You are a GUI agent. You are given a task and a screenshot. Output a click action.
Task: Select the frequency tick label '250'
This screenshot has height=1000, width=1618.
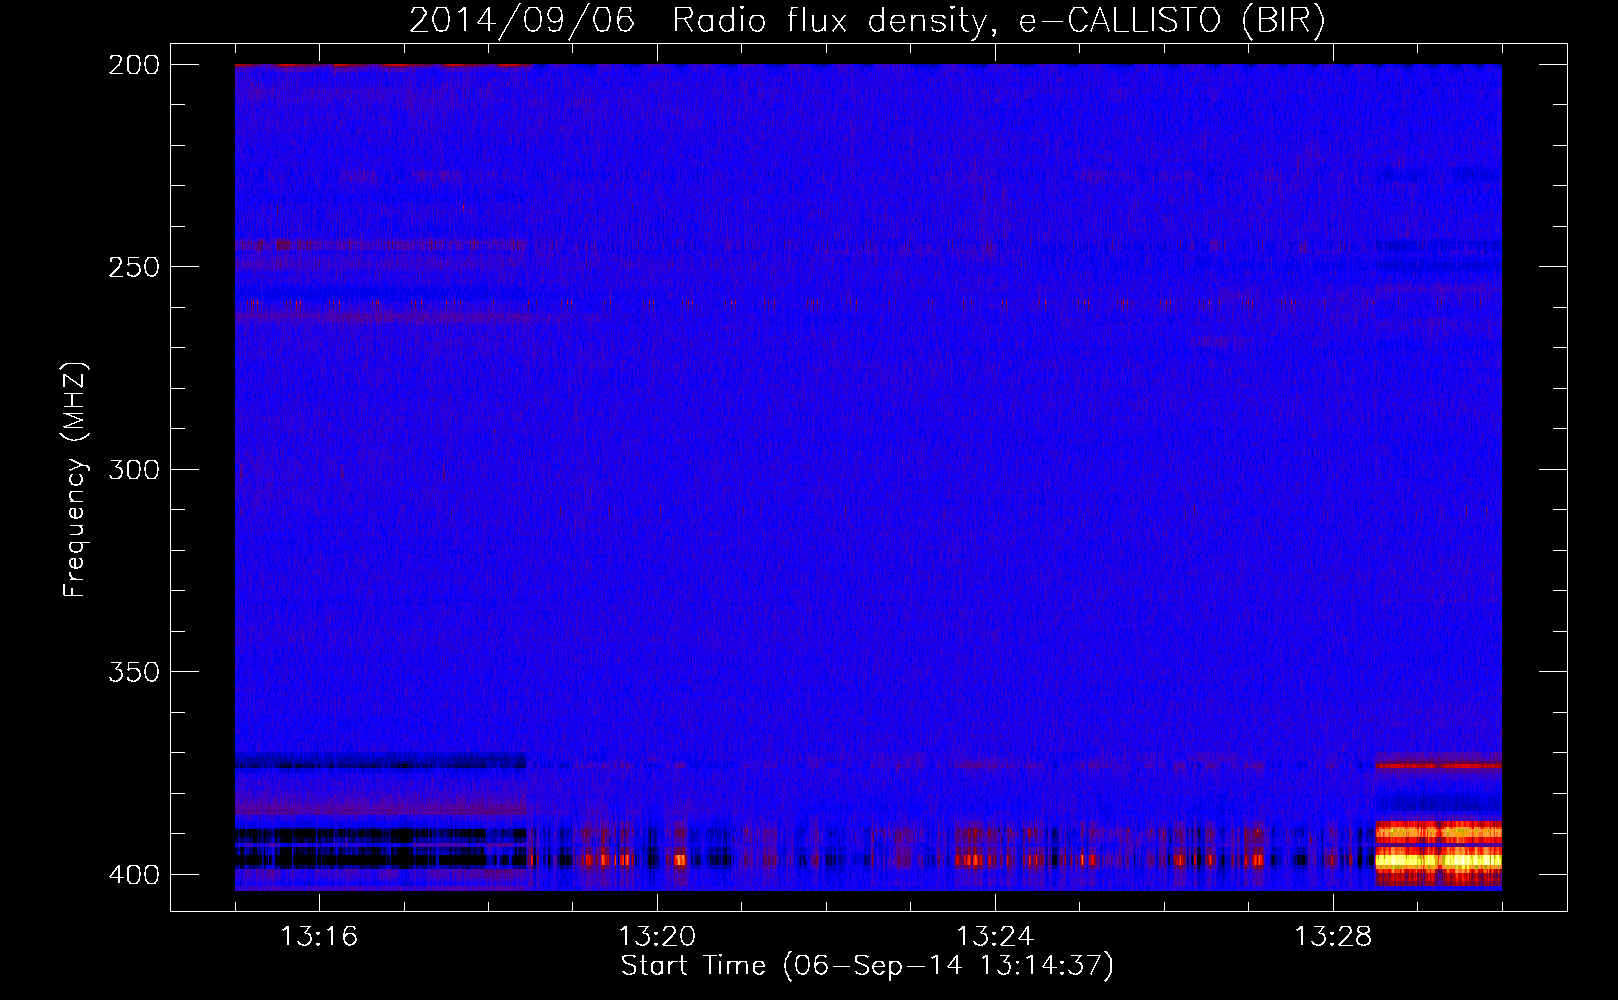click(134, 267)
